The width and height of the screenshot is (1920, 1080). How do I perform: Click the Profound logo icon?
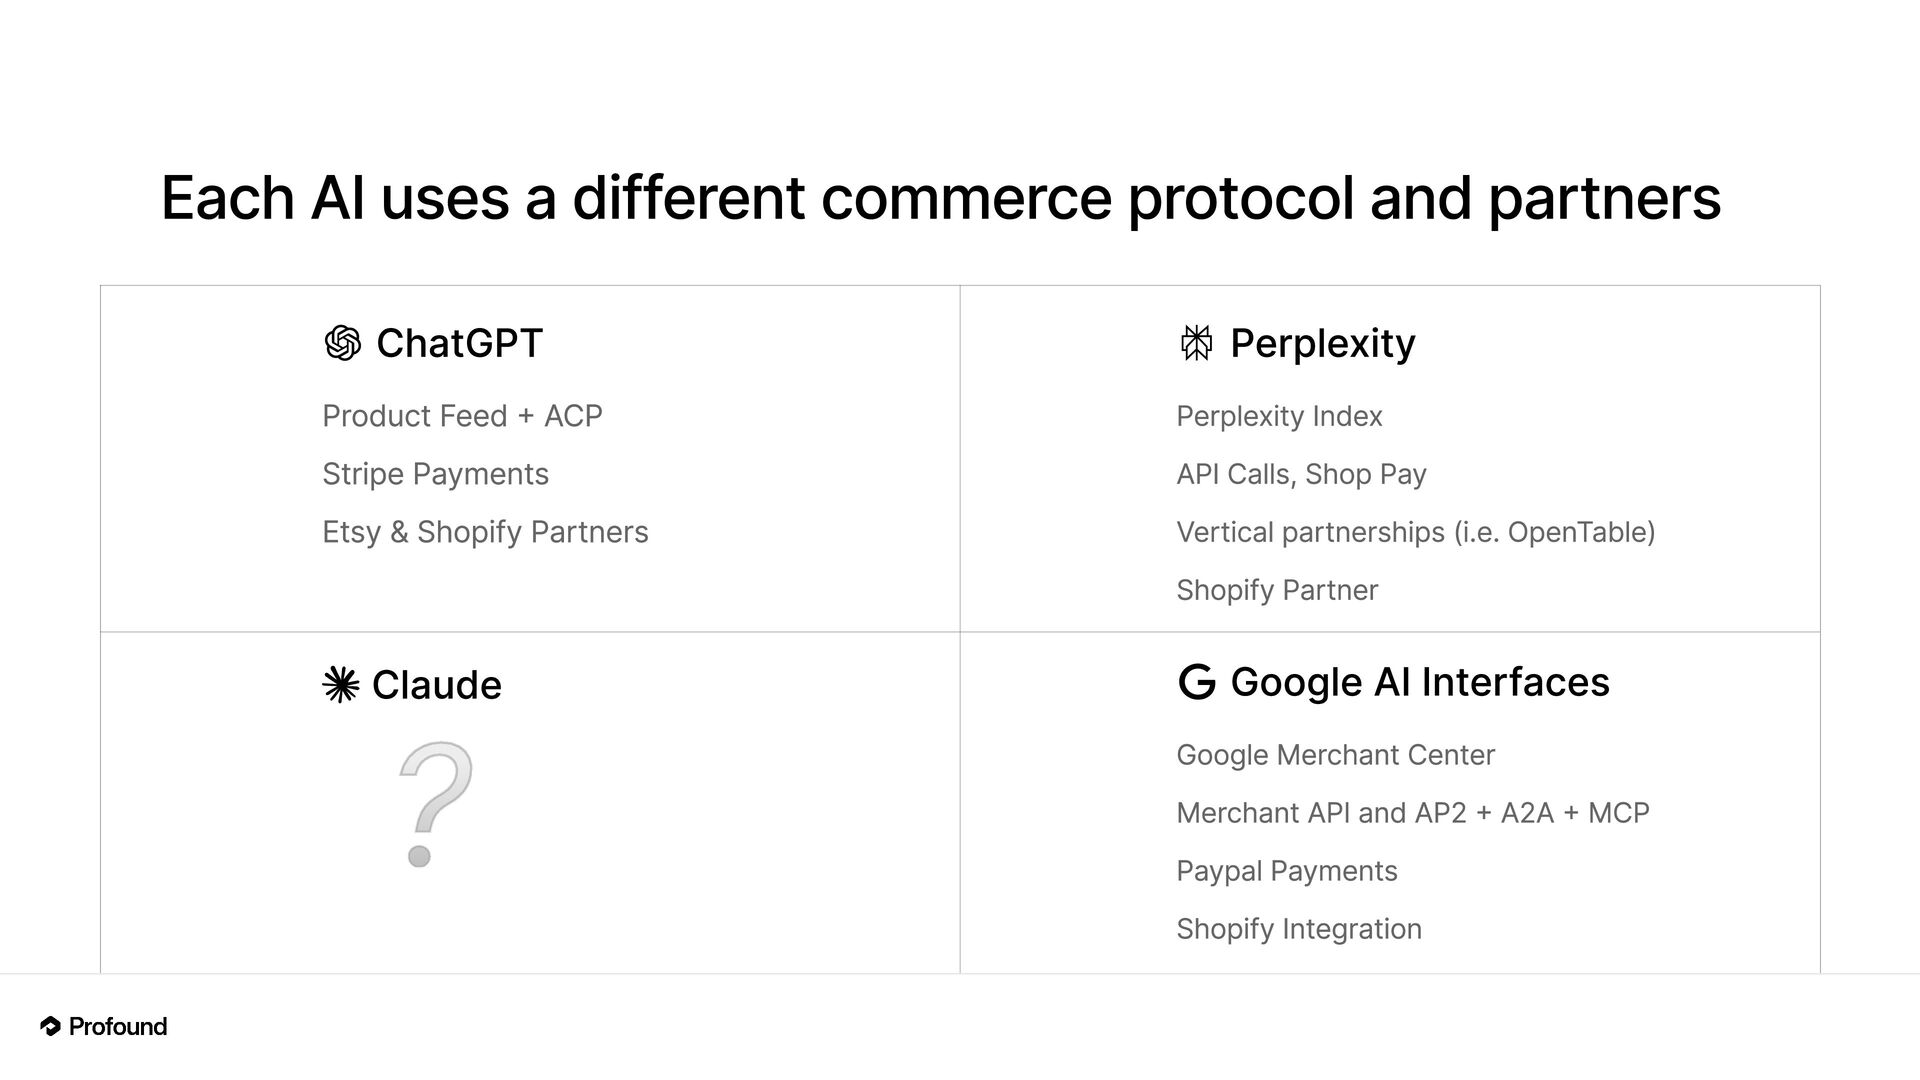pyautogui.click(x=50, y=1026)
